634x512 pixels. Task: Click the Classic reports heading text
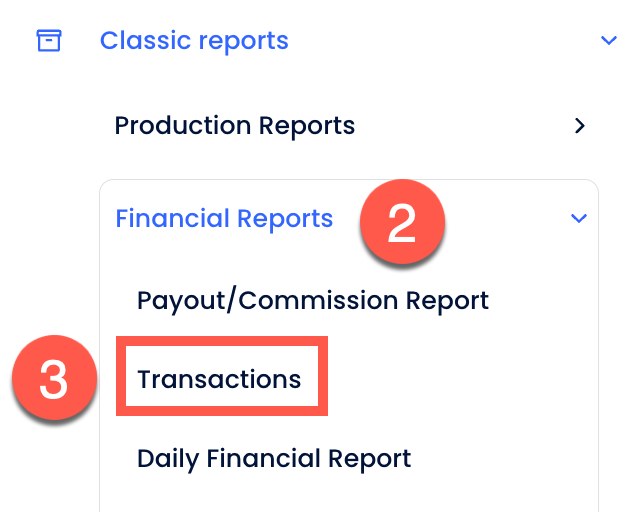pos(194,41)
